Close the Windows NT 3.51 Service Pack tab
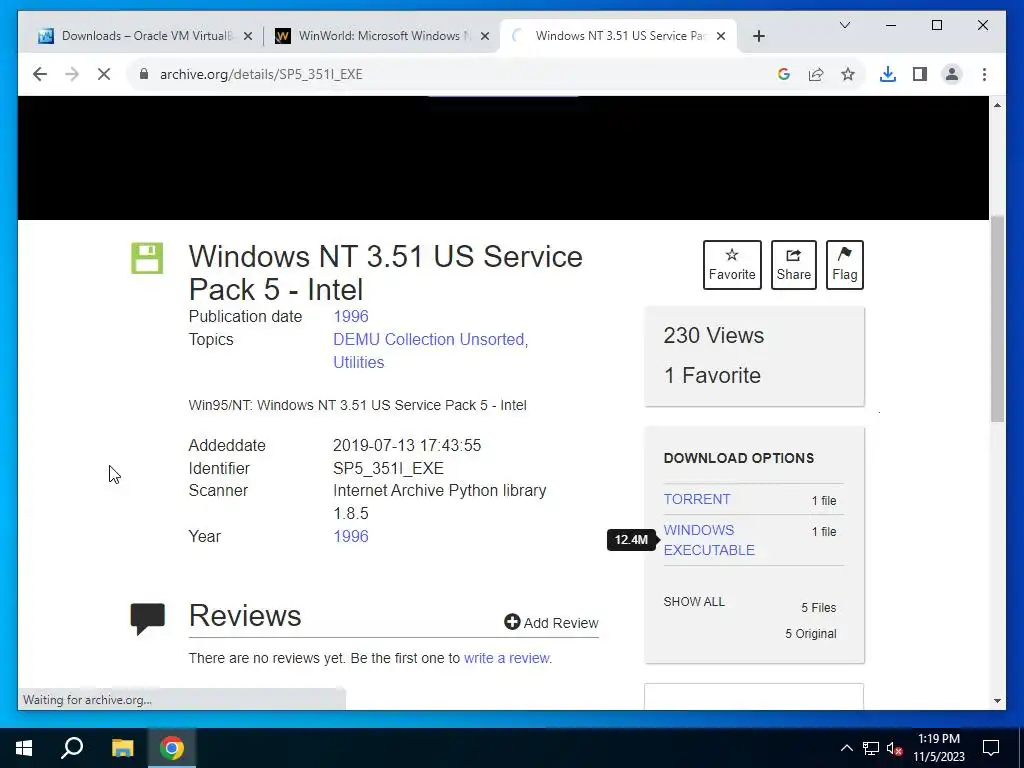Screen dimensions: 1024x768 (x=721, y=37)
